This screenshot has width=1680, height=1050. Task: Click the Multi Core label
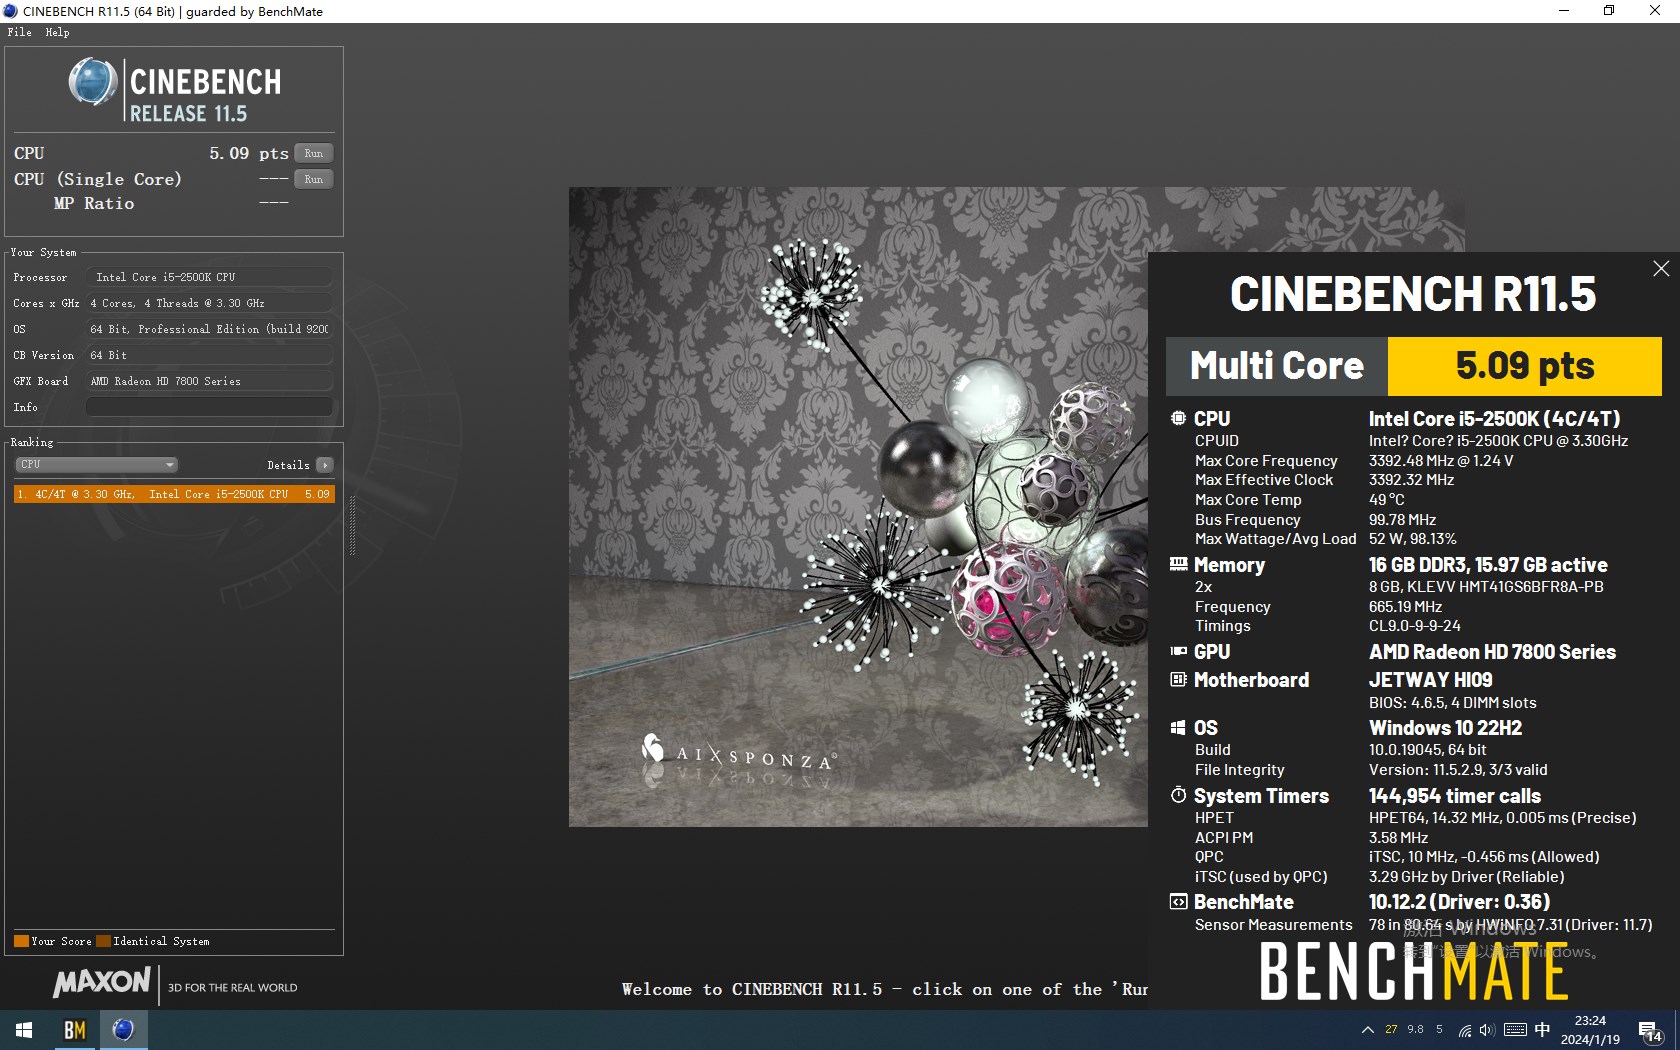pyautogui.click(x=1277, y=366)
